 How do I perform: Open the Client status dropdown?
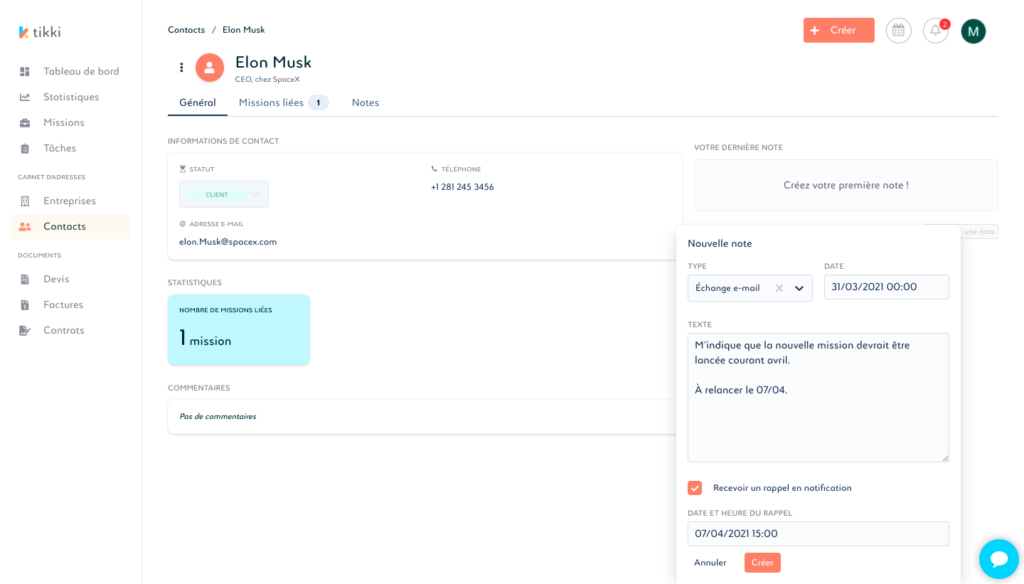pos(224,195)
